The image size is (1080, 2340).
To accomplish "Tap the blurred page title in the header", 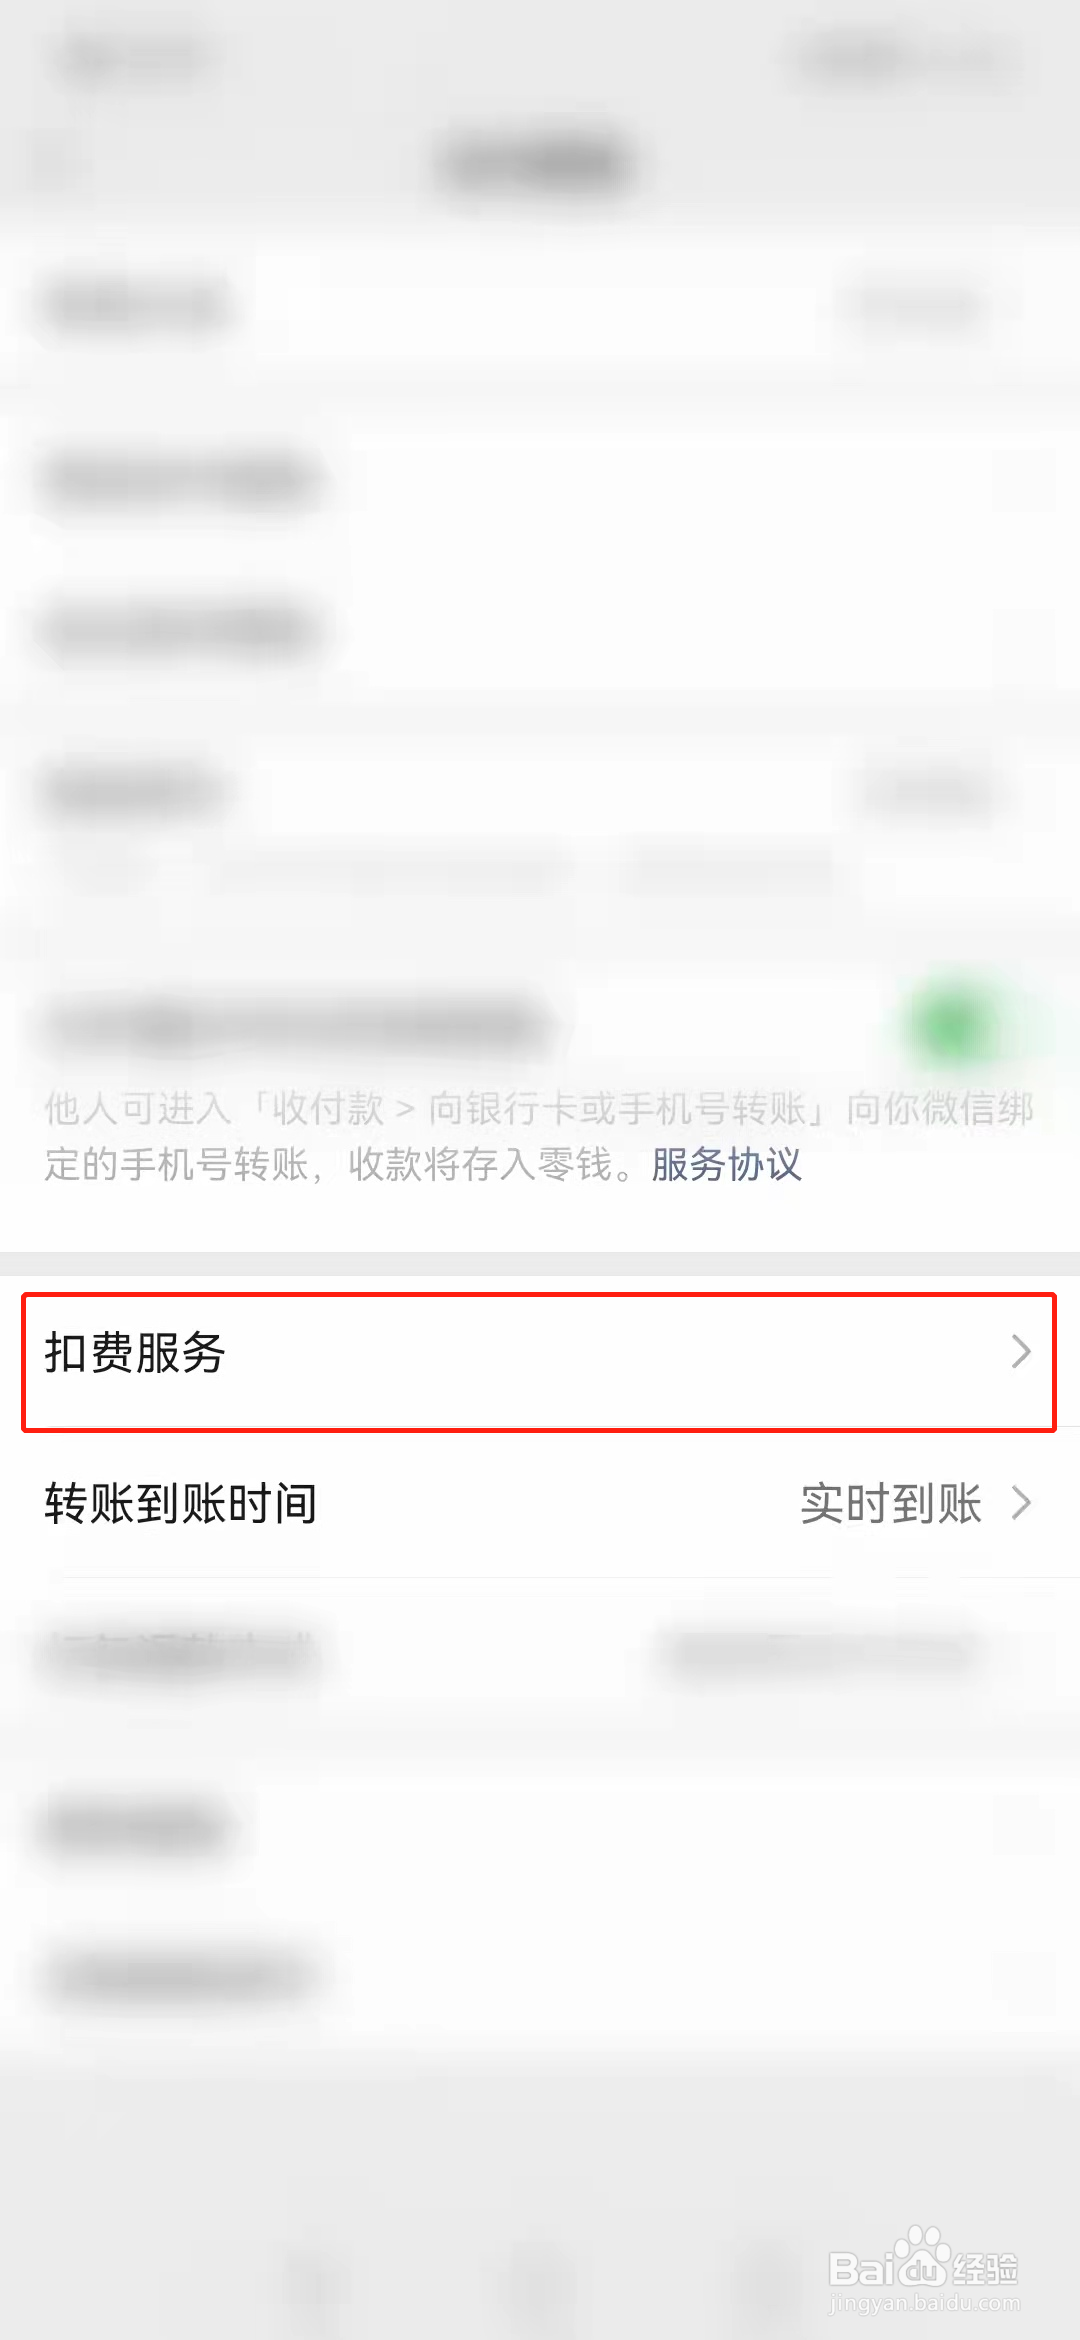I will [540, 164].
